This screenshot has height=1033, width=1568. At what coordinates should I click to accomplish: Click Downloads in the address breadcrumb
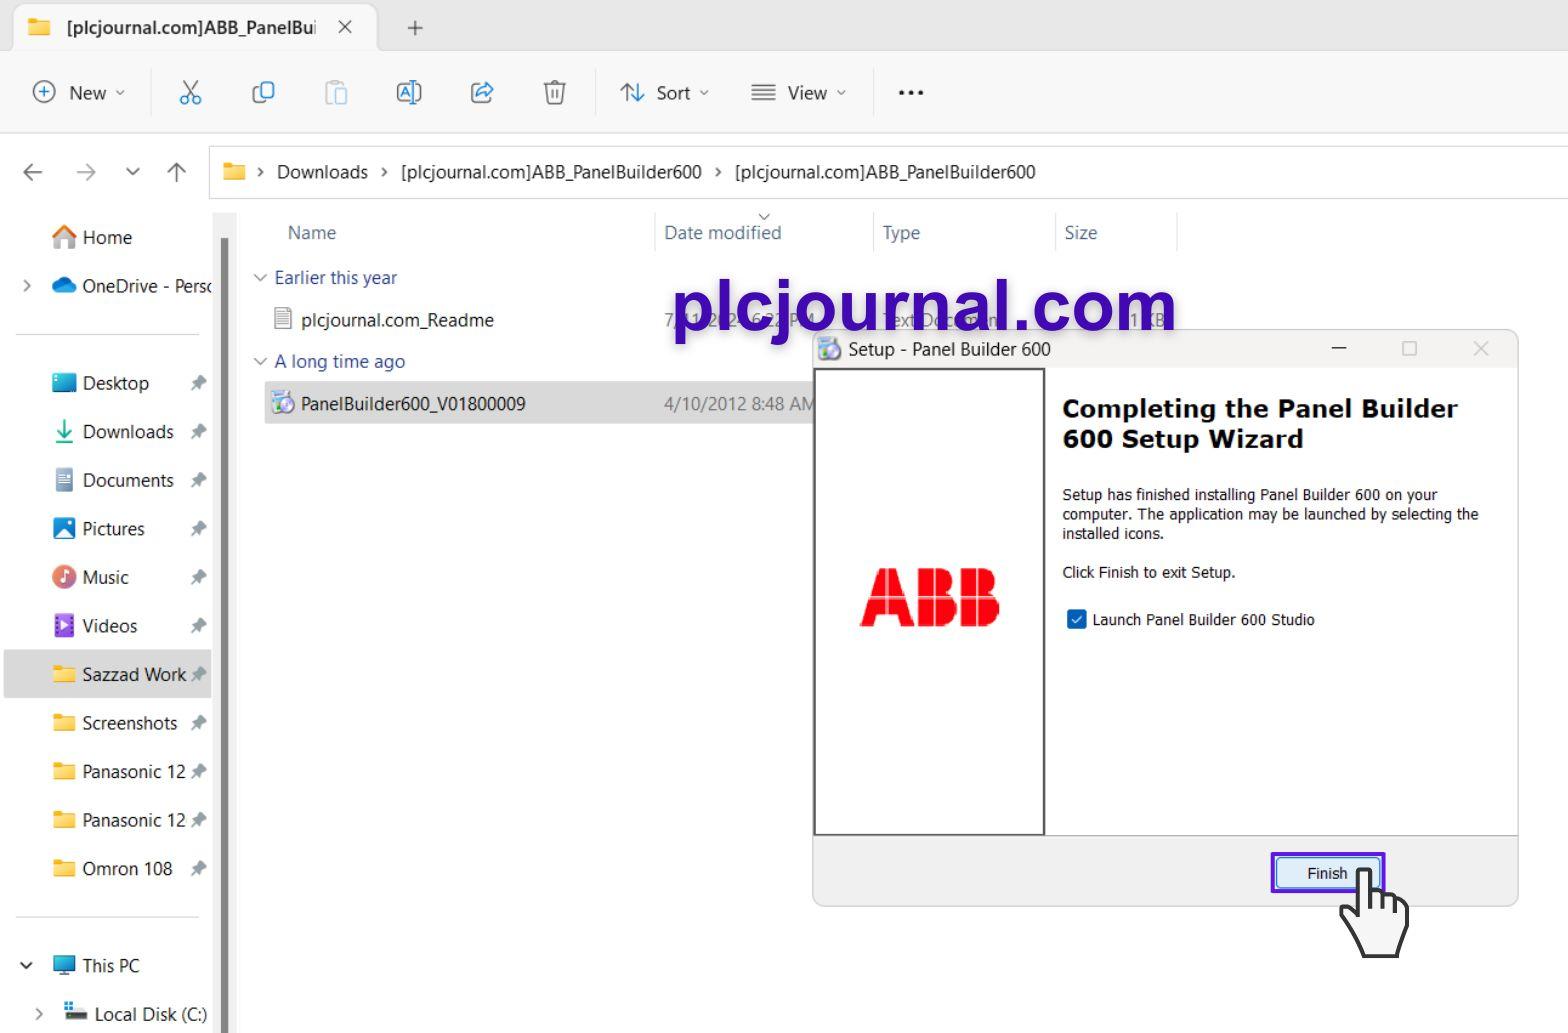click(322, 172)
